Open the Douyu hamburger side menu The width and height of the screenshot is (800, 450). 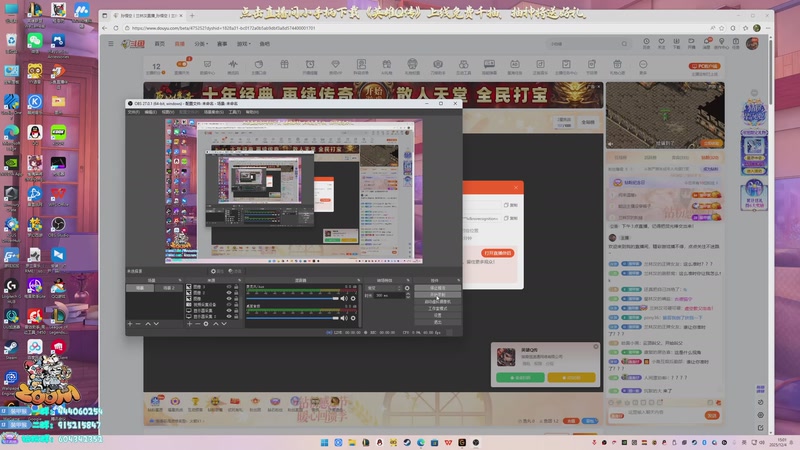(111, 44)
